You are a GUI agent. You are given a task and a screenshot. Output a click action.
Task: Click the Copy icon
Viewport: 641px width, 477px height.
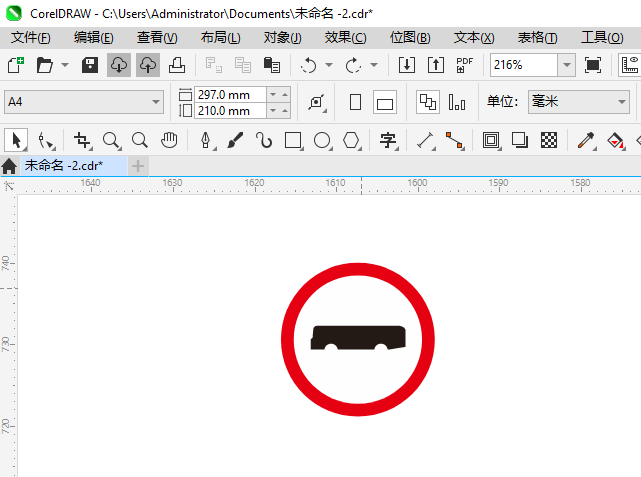243,65
